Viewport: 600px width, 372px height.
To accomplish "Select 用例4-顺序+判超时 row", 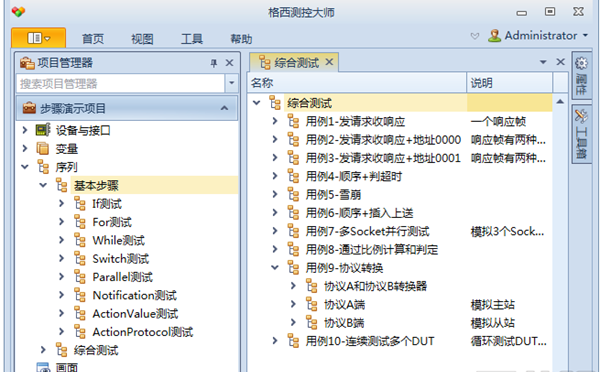I will click(x=353, y=176).
